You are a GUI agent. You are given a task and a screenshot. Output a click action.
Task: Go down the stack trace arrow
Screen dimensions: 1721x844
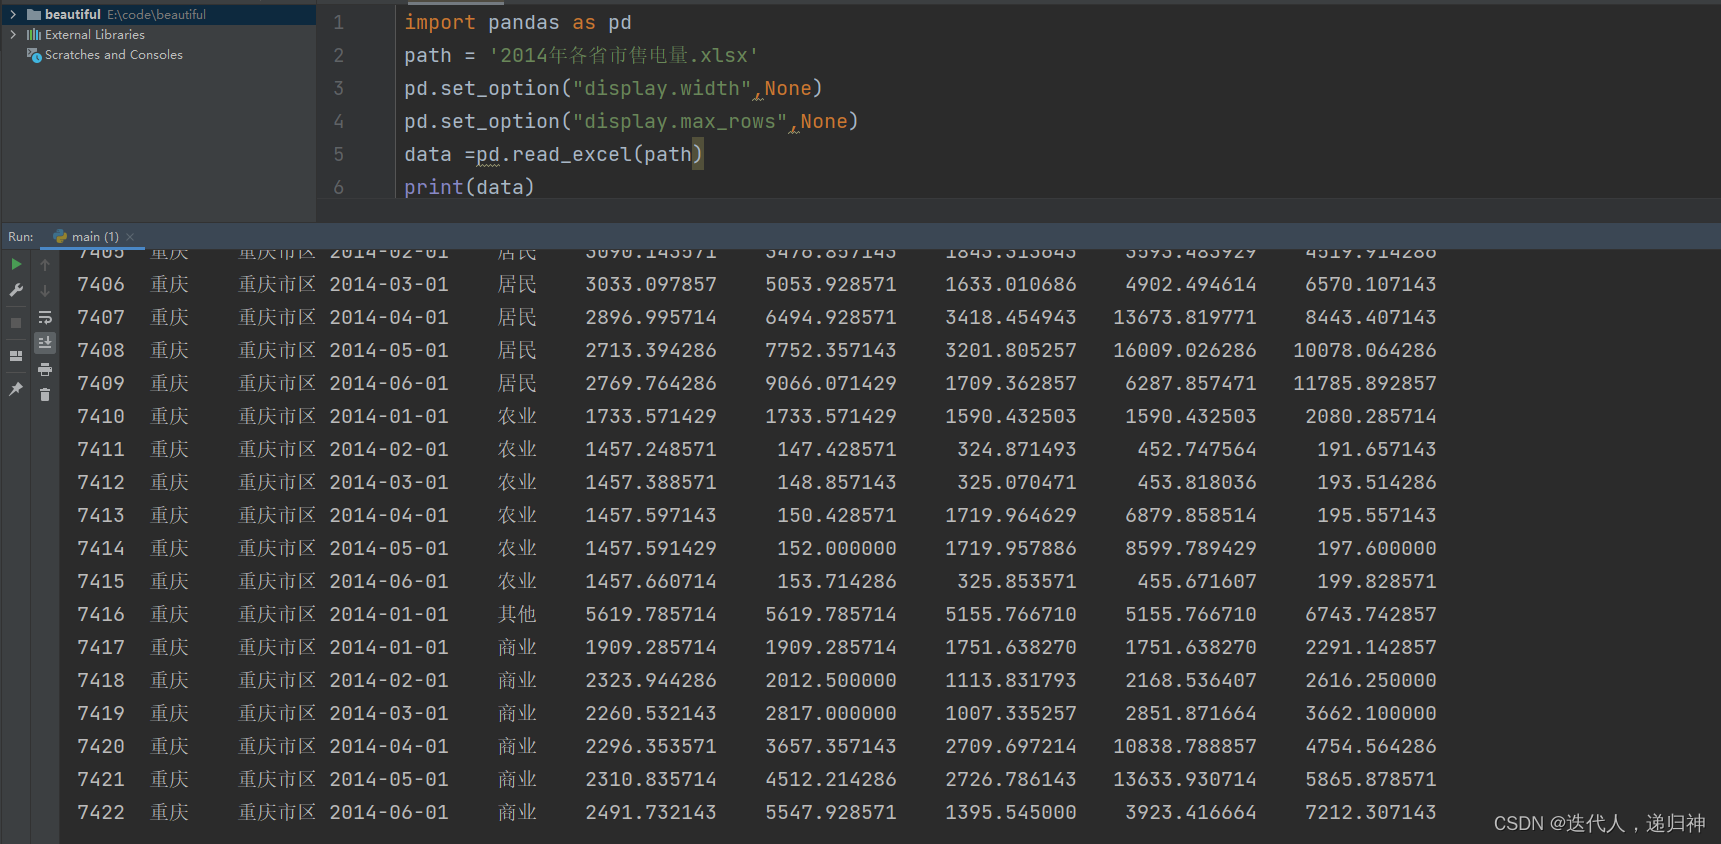point(45,290)
